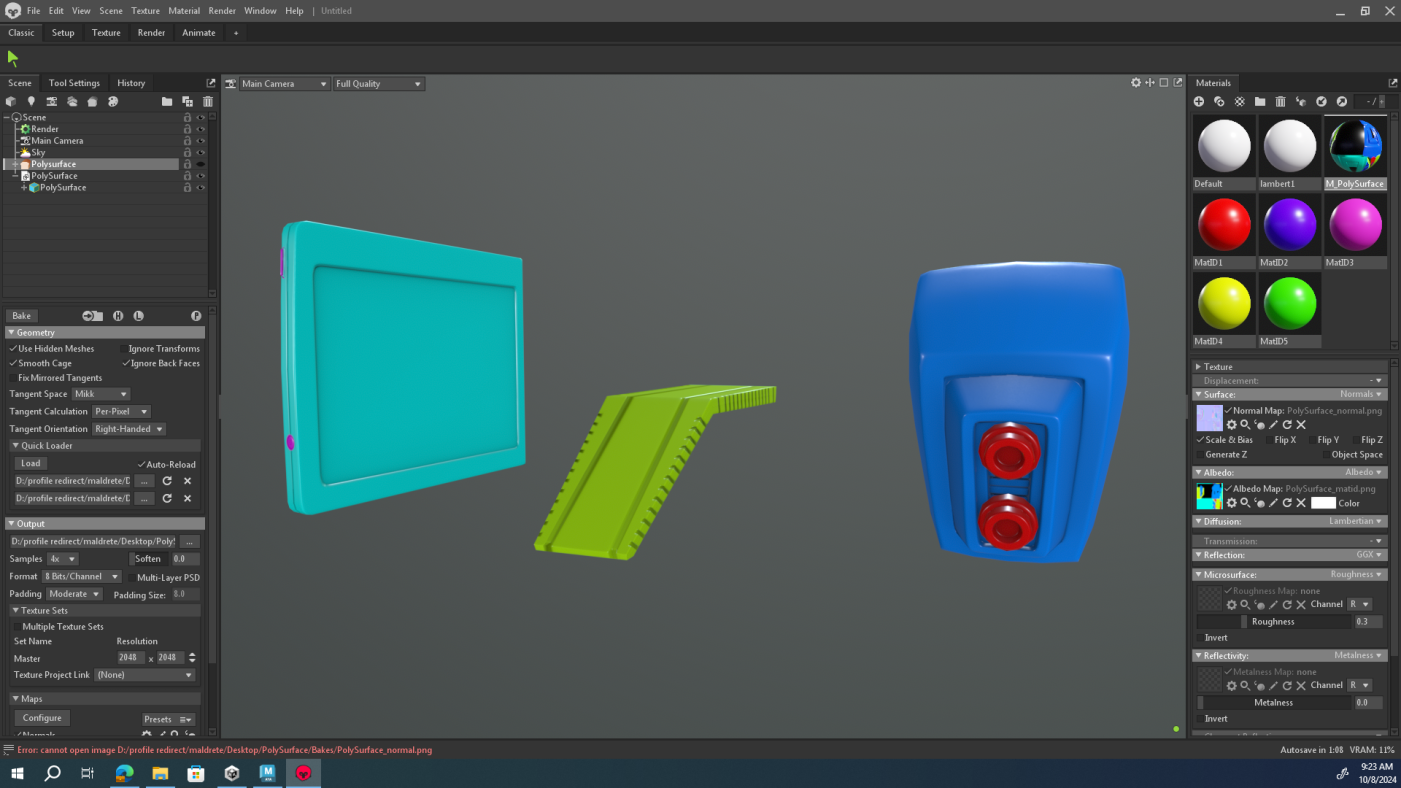Add new baker with bread loaf icon
Image resolution: width=1401 pixels, height=788 pixels.
point(92,101)
